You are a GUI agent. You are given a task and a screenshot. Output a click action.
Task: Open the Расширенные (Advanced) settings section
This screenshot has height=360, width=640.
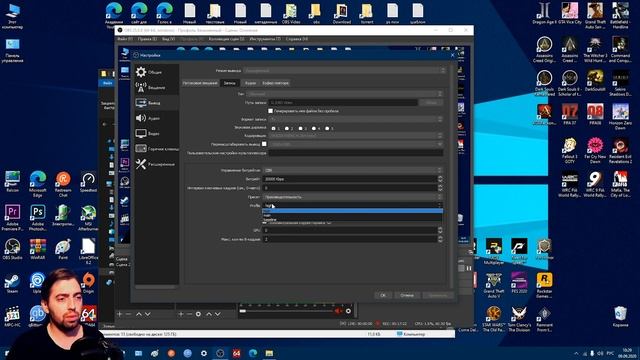tap(157, 164)
